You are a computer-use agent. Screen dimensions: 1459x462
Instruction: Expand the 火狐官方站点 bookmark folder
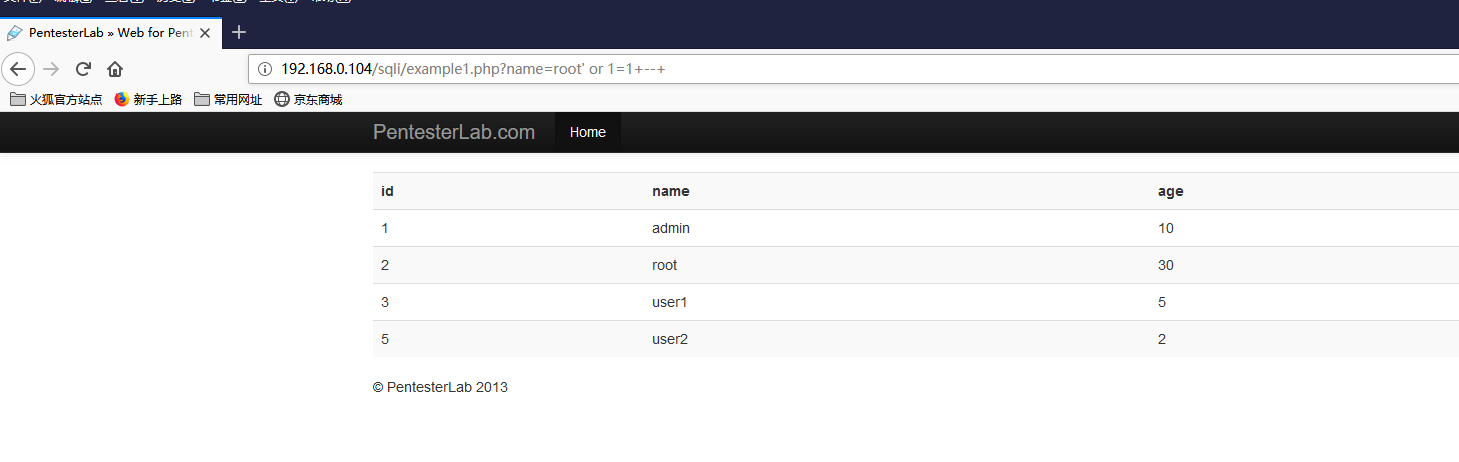[x=56, y=99]
